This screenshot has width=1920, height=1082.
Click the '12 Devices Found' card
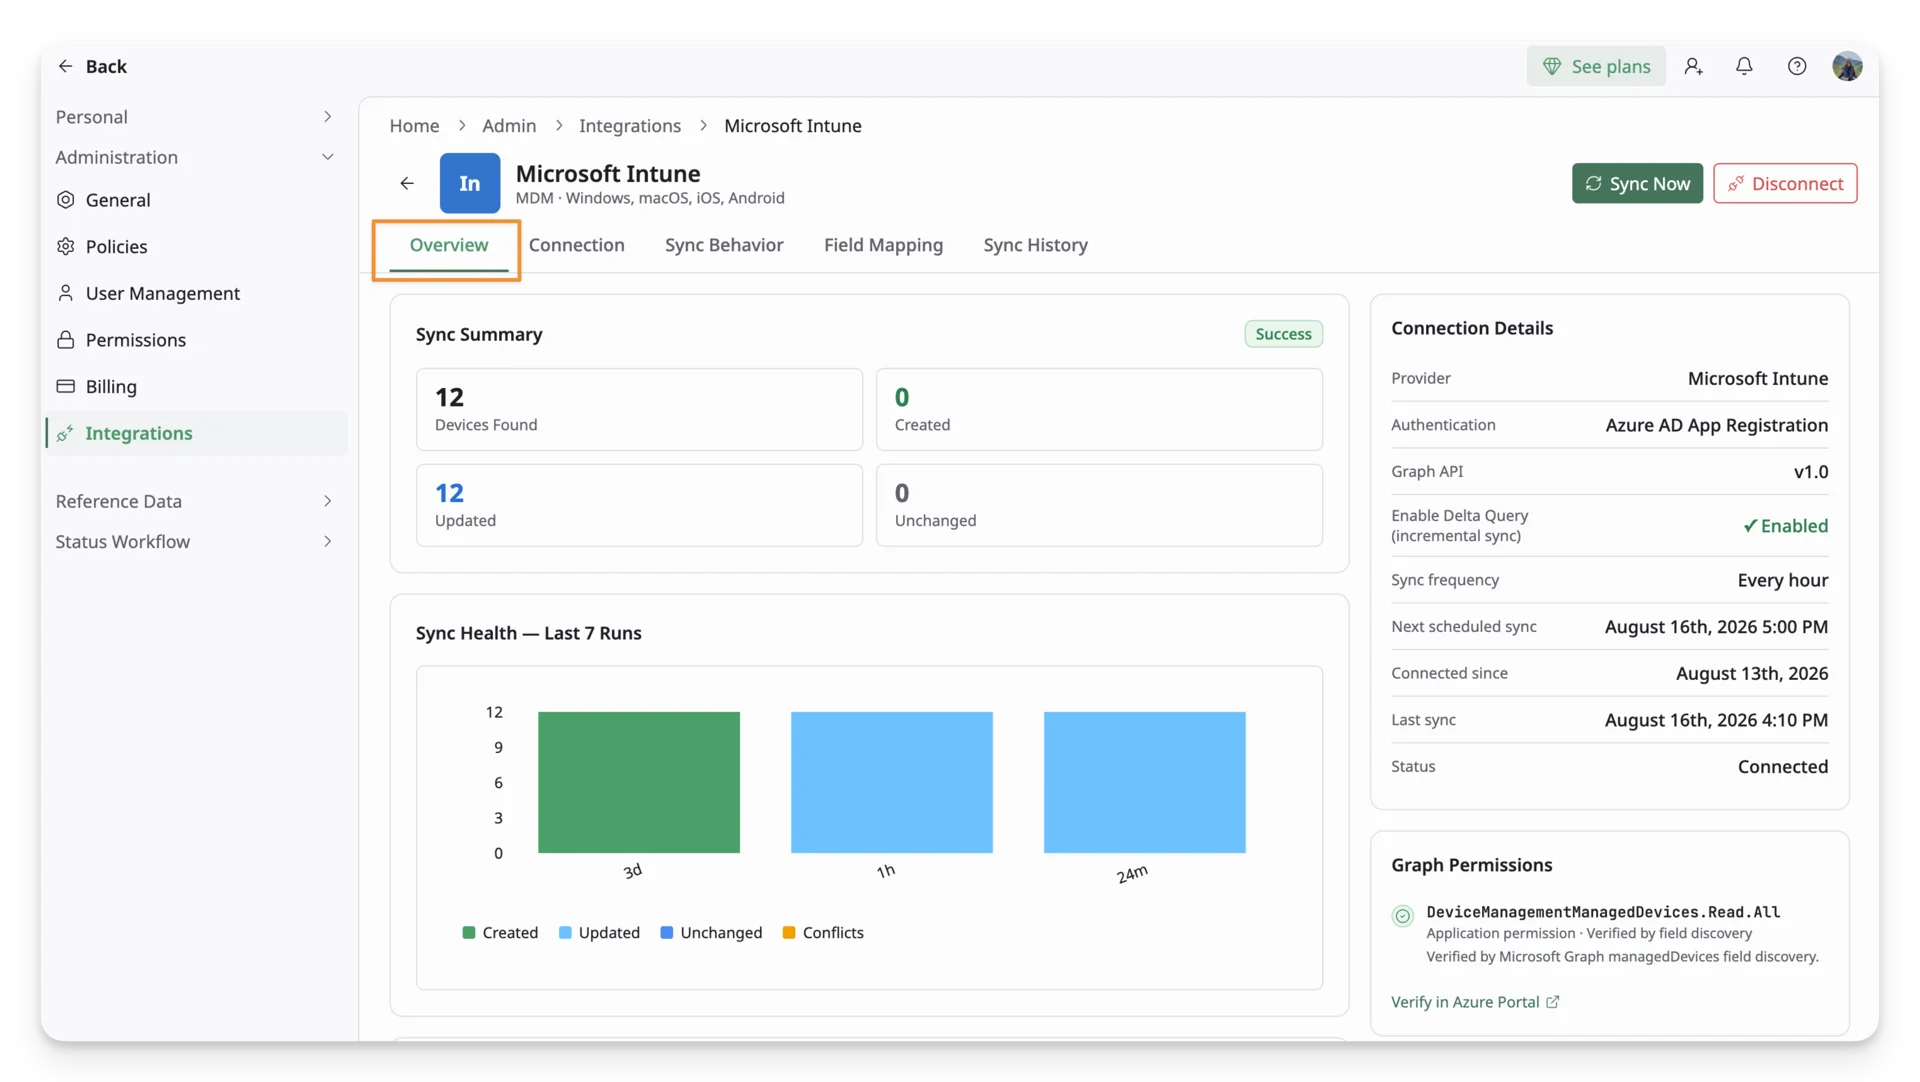639,409
